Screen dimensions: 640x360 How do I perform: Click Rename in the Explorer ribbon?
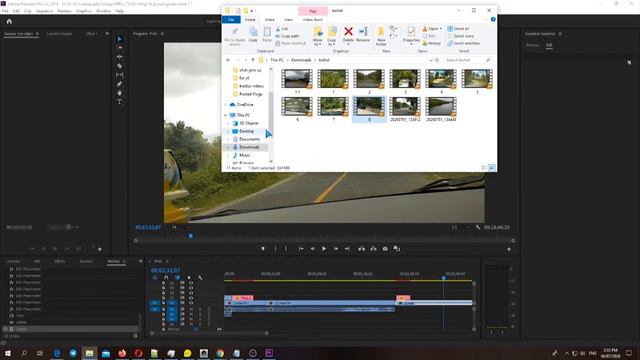[x=363, y=35]
